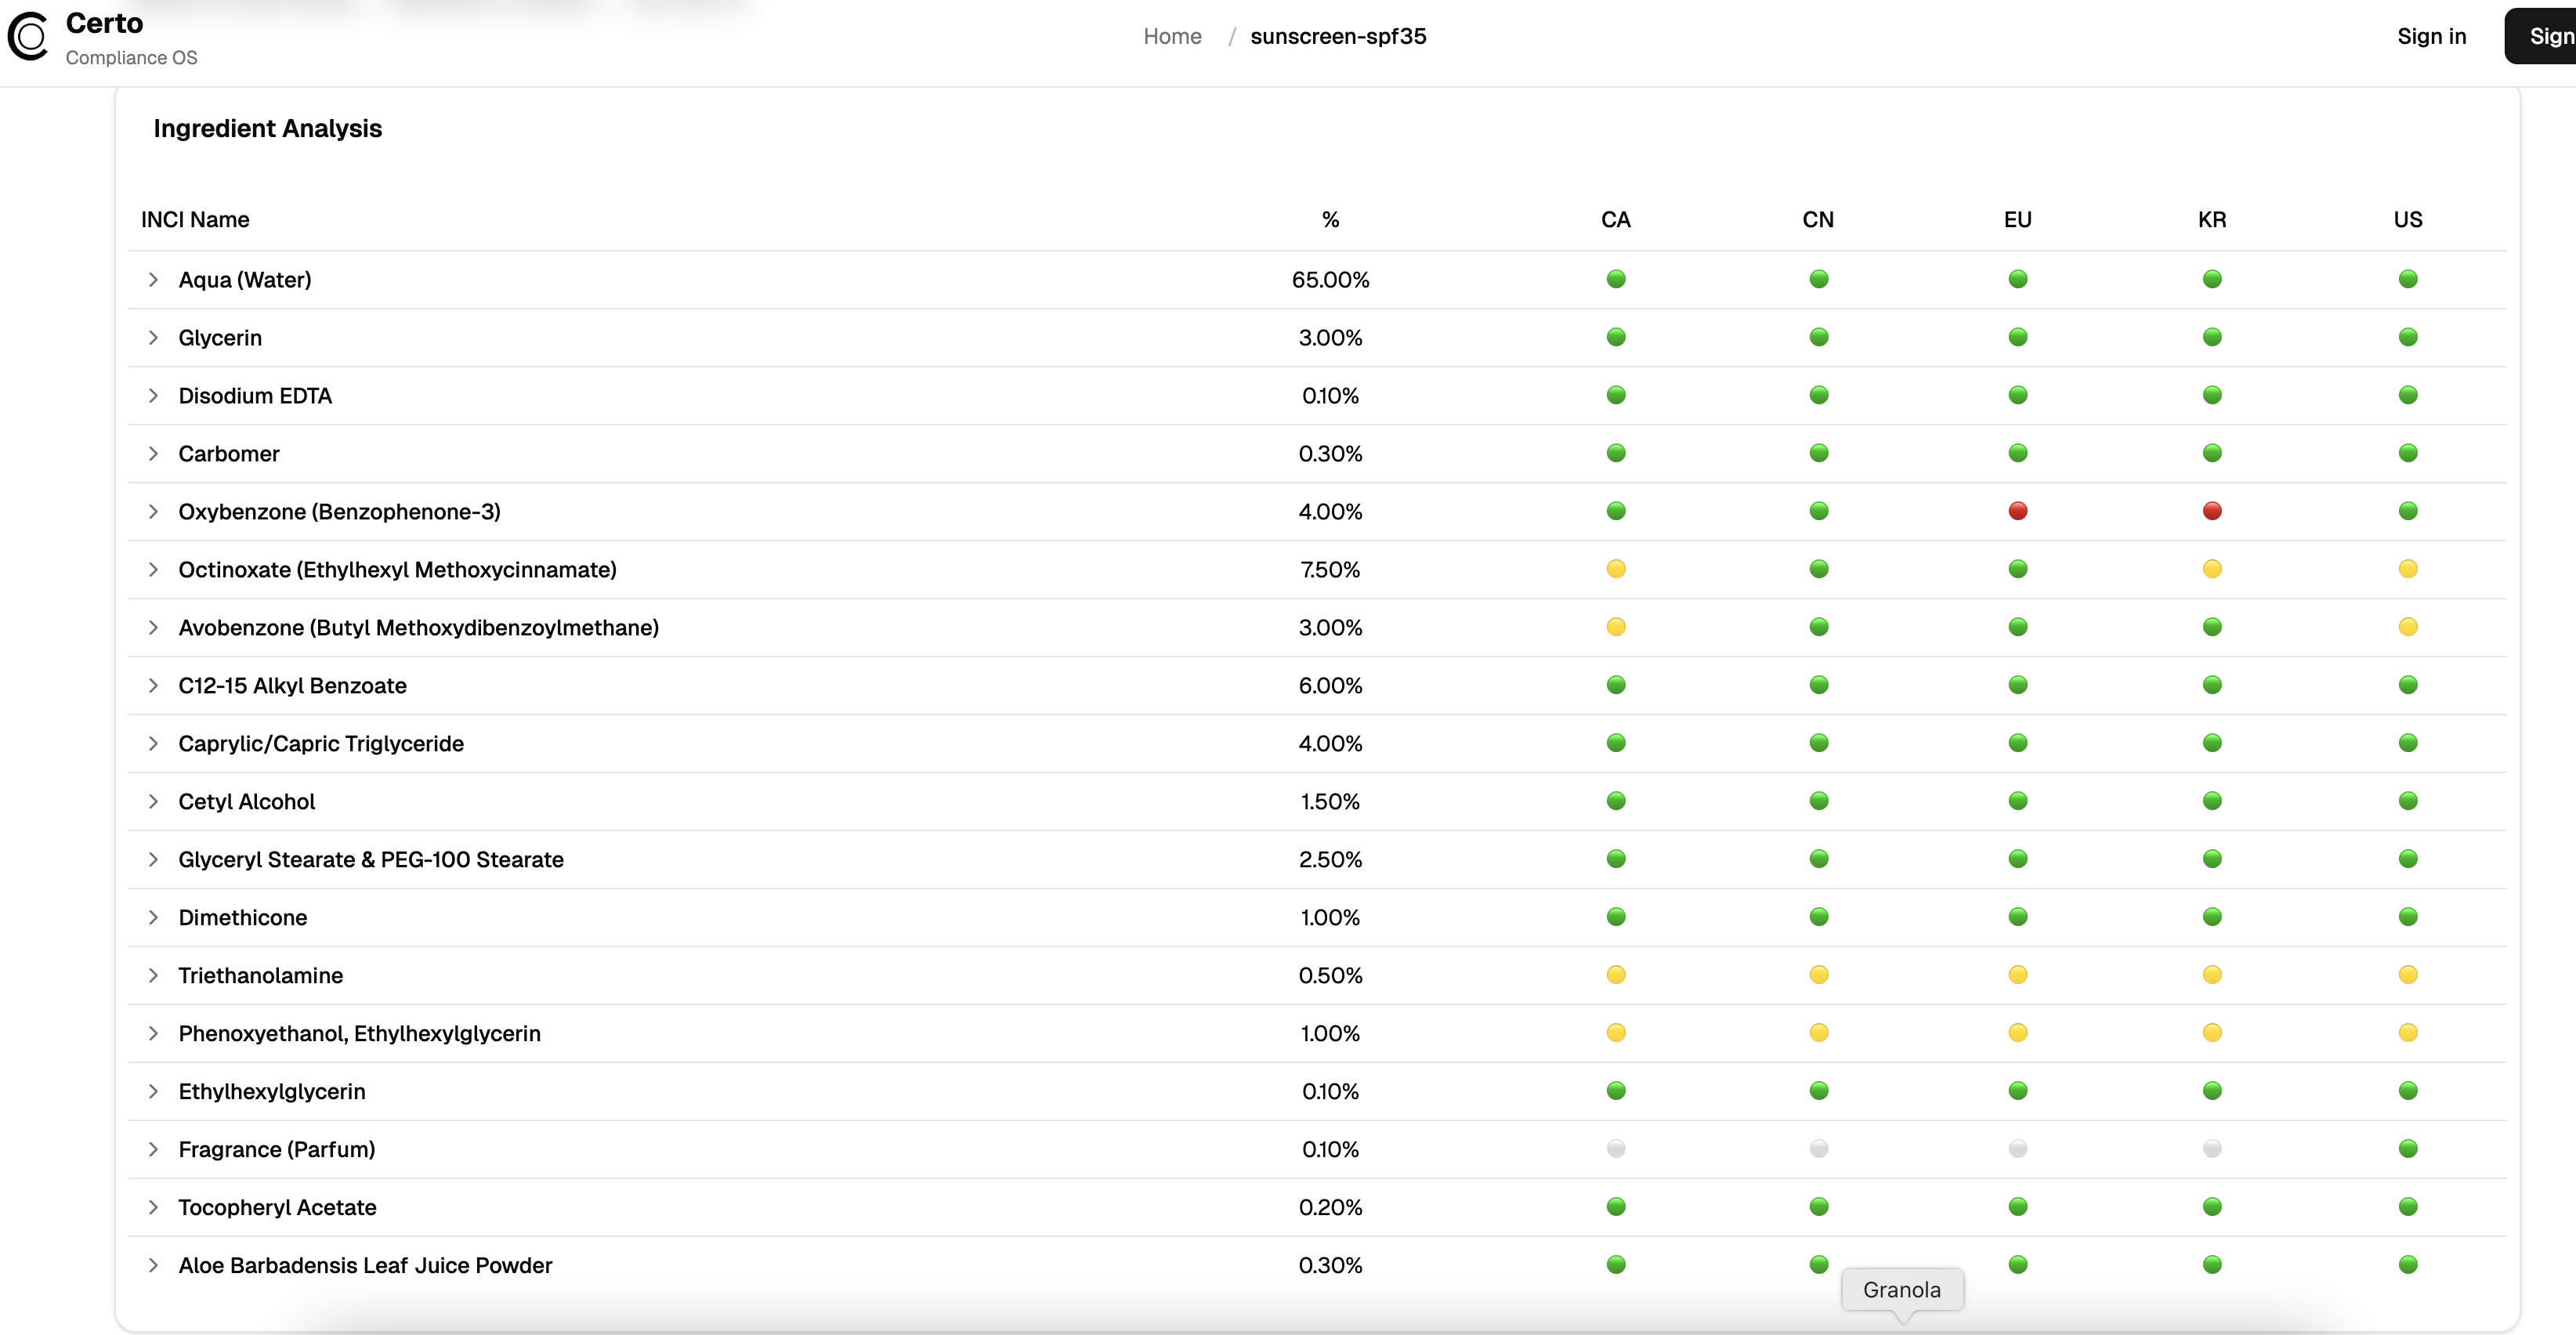Click Triethanolamine's yellow CN status dot
Viewport: 2576px width, 1335px height.
click(1819, 975)
